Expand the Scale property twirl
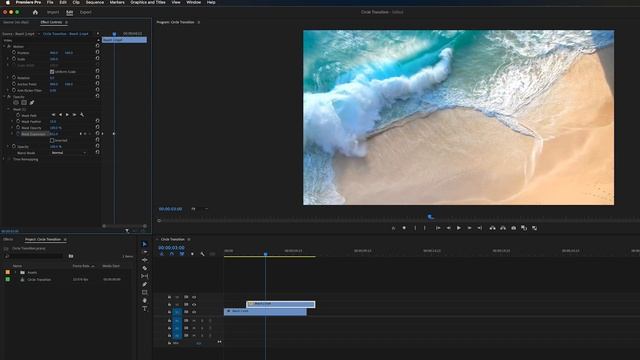The height and width of the screenshot is (360, 640). [x=8, y=59]
